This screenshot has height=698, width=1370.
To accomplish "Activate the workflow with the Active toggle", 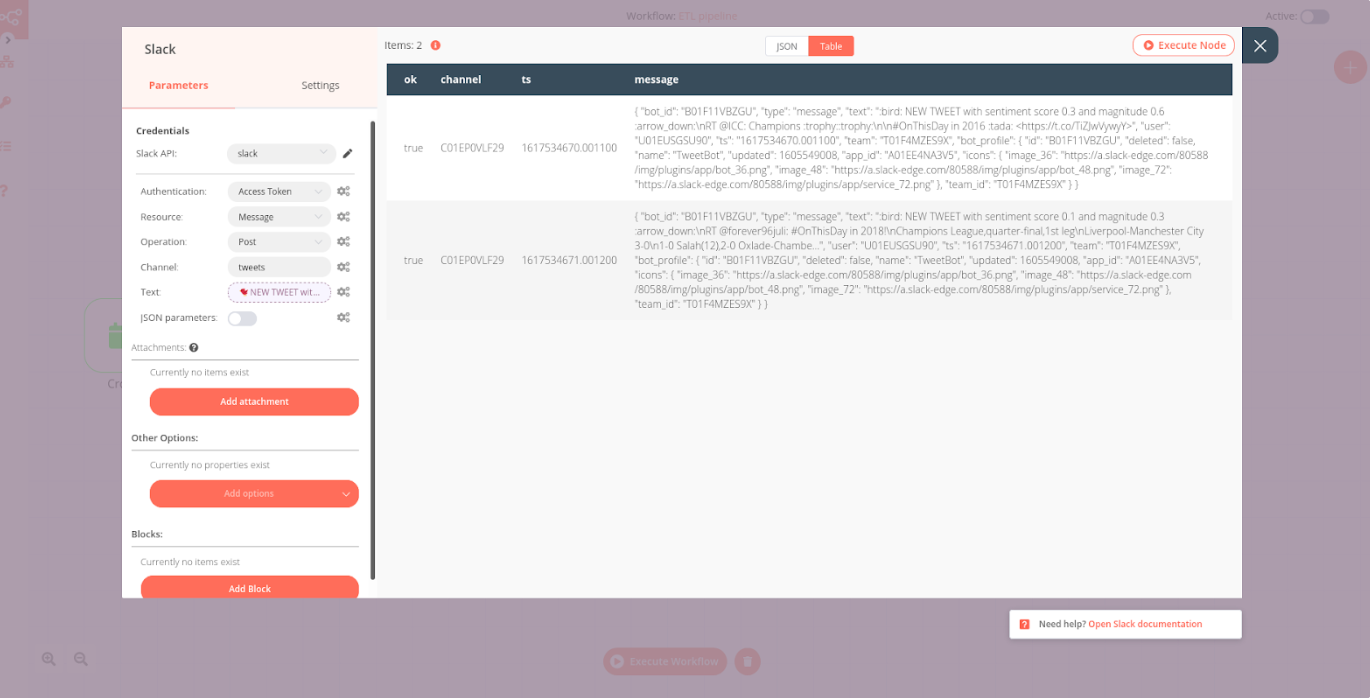I will [1314, 16].
